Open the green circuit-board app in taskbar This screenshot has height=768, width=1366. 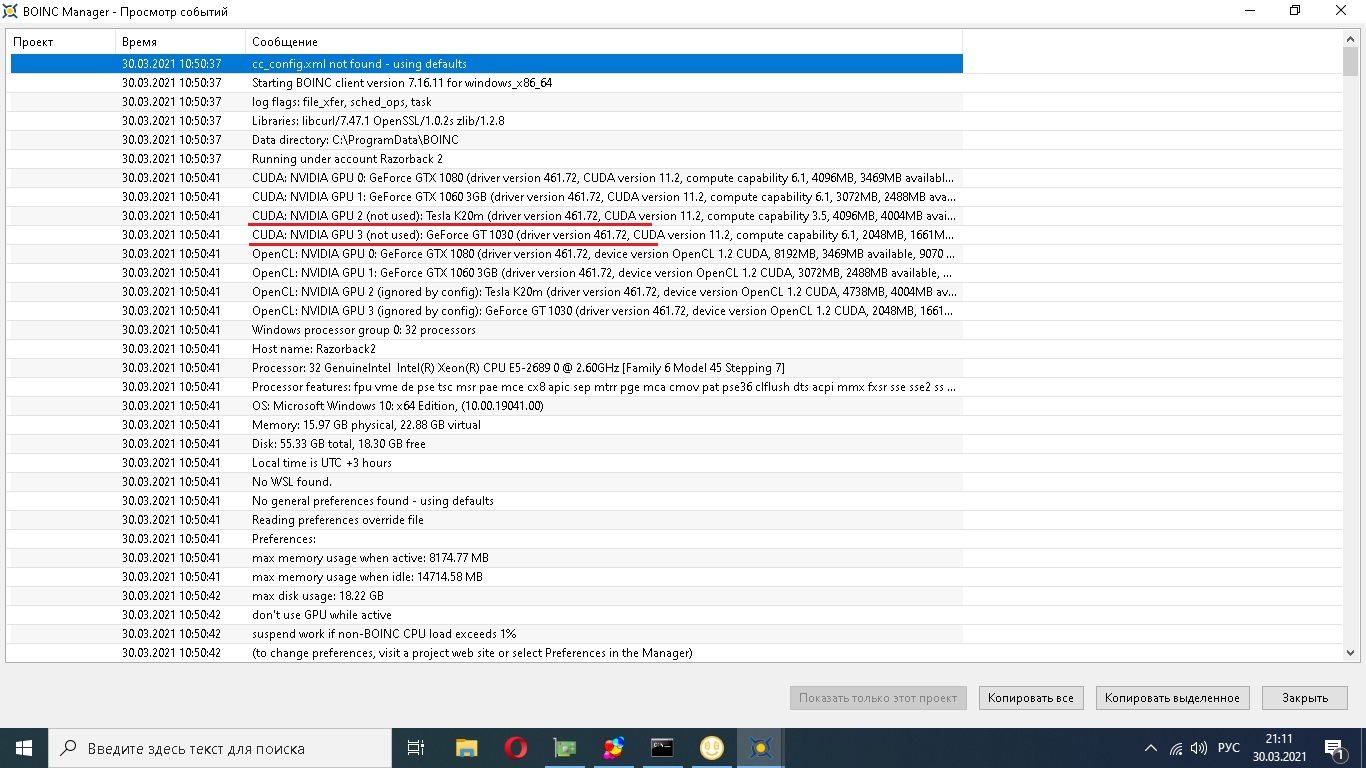tap(565, 748)
